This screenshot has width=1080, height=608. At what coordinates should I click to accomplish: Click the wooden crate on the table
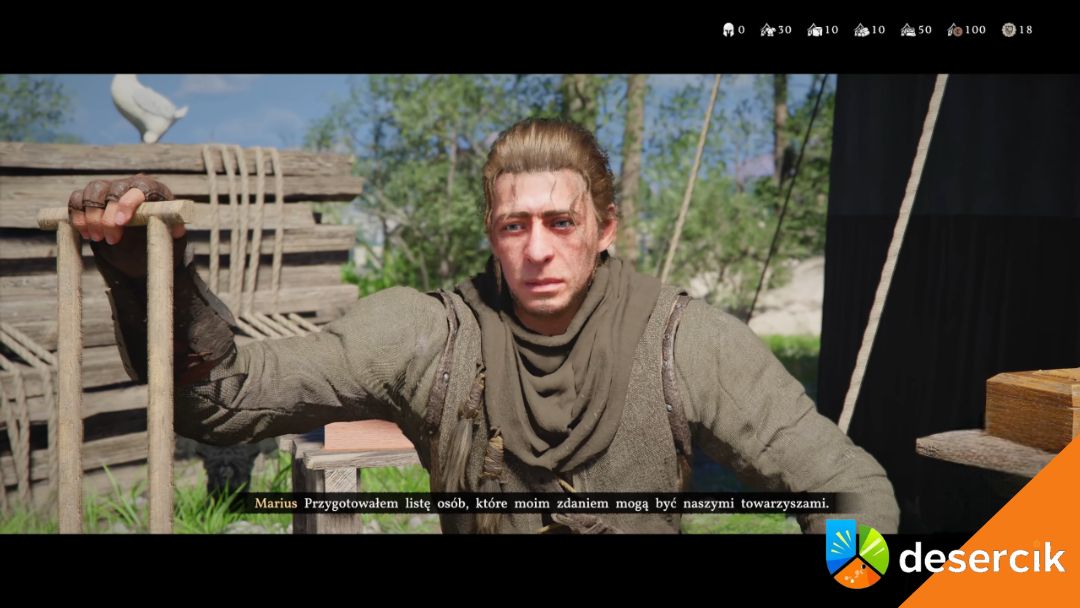click(1032, 408)
